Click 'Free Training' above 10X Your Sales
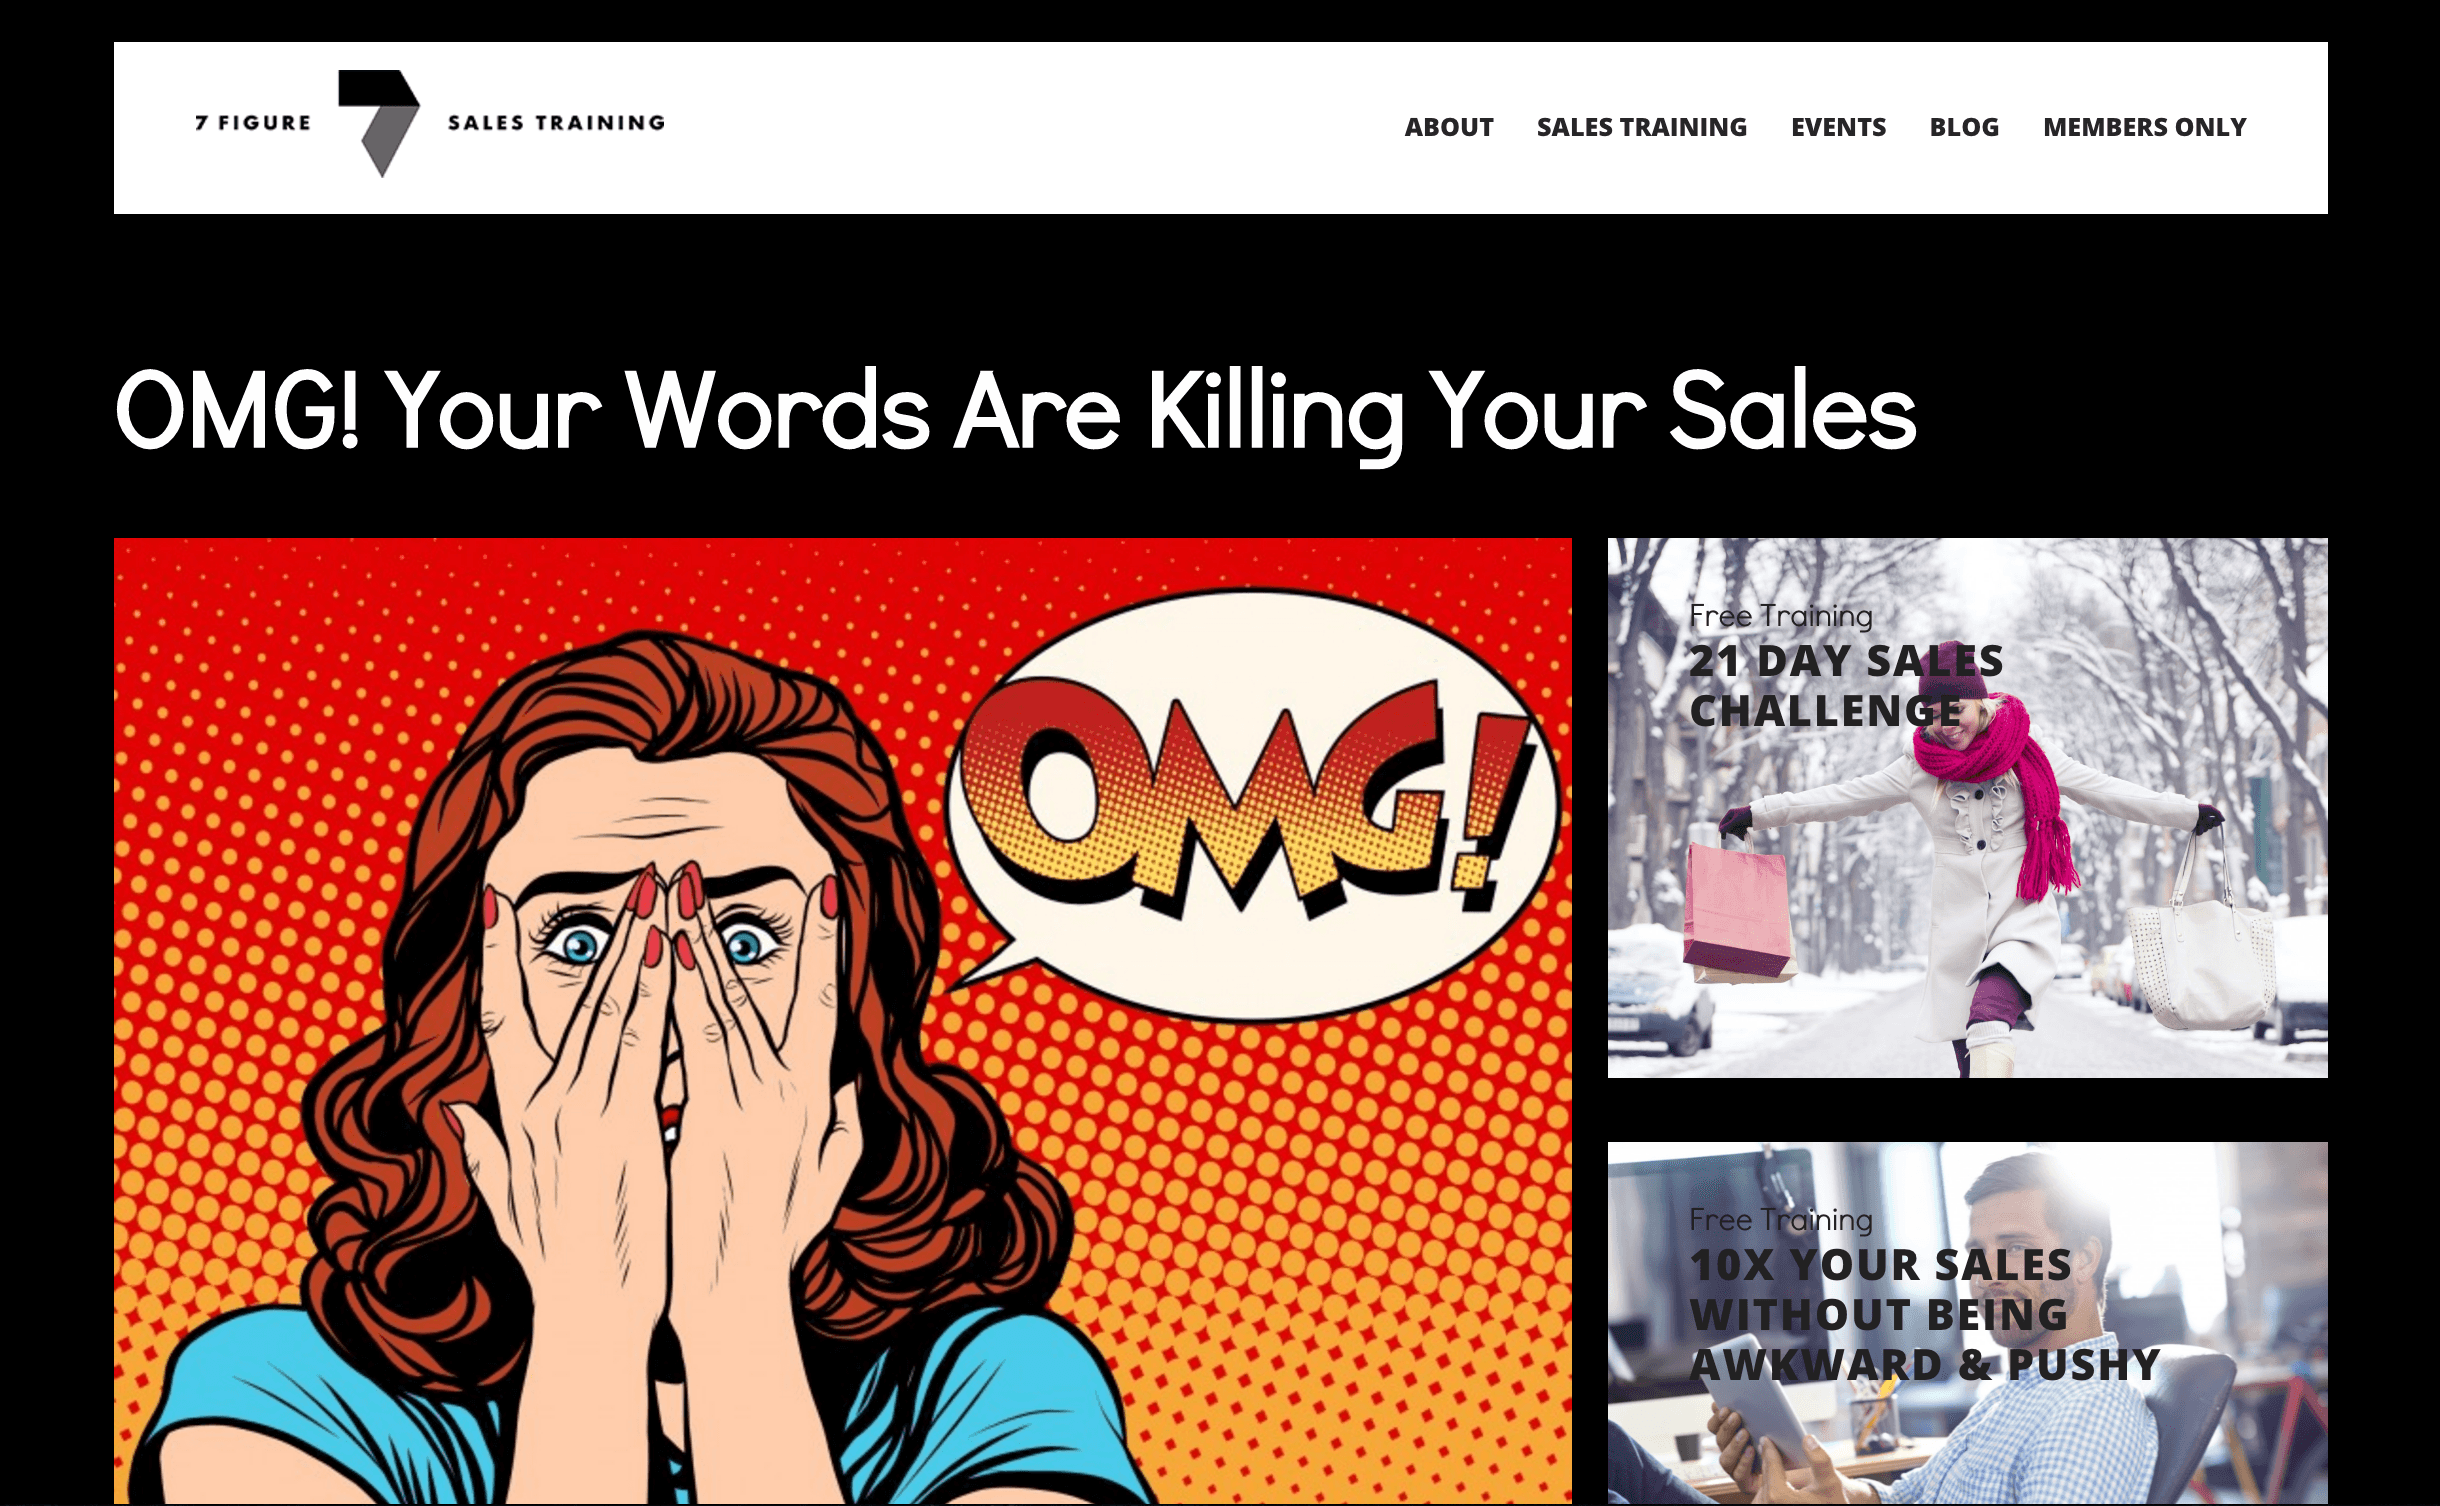This screenshot has height=1506, width=2440. click(x=1780, y=1220)
